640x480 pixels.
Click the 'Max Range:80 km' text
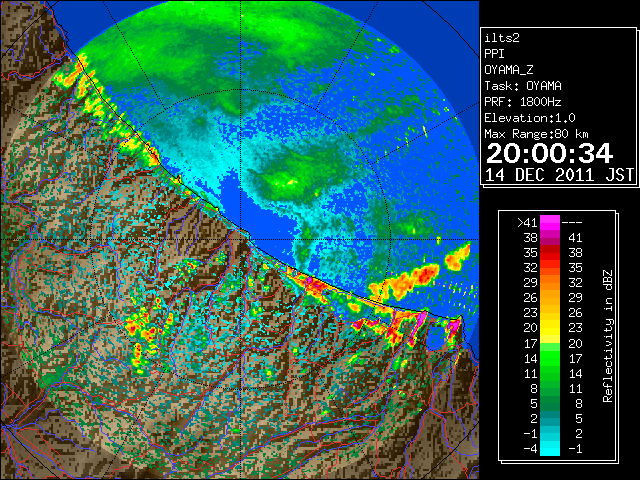click(x=536, y=134)
